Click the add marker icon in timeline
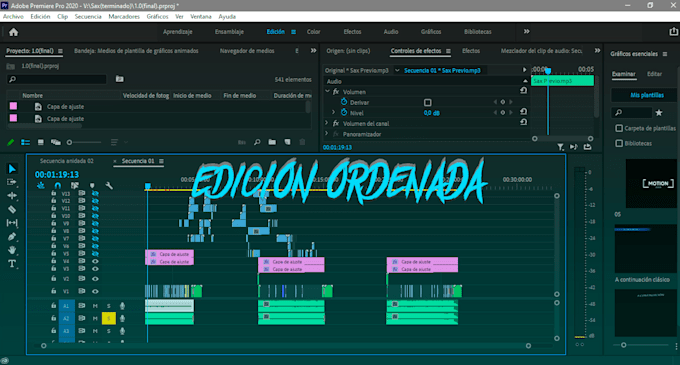Screen dimensions: 680x365 tap(92, 186)
